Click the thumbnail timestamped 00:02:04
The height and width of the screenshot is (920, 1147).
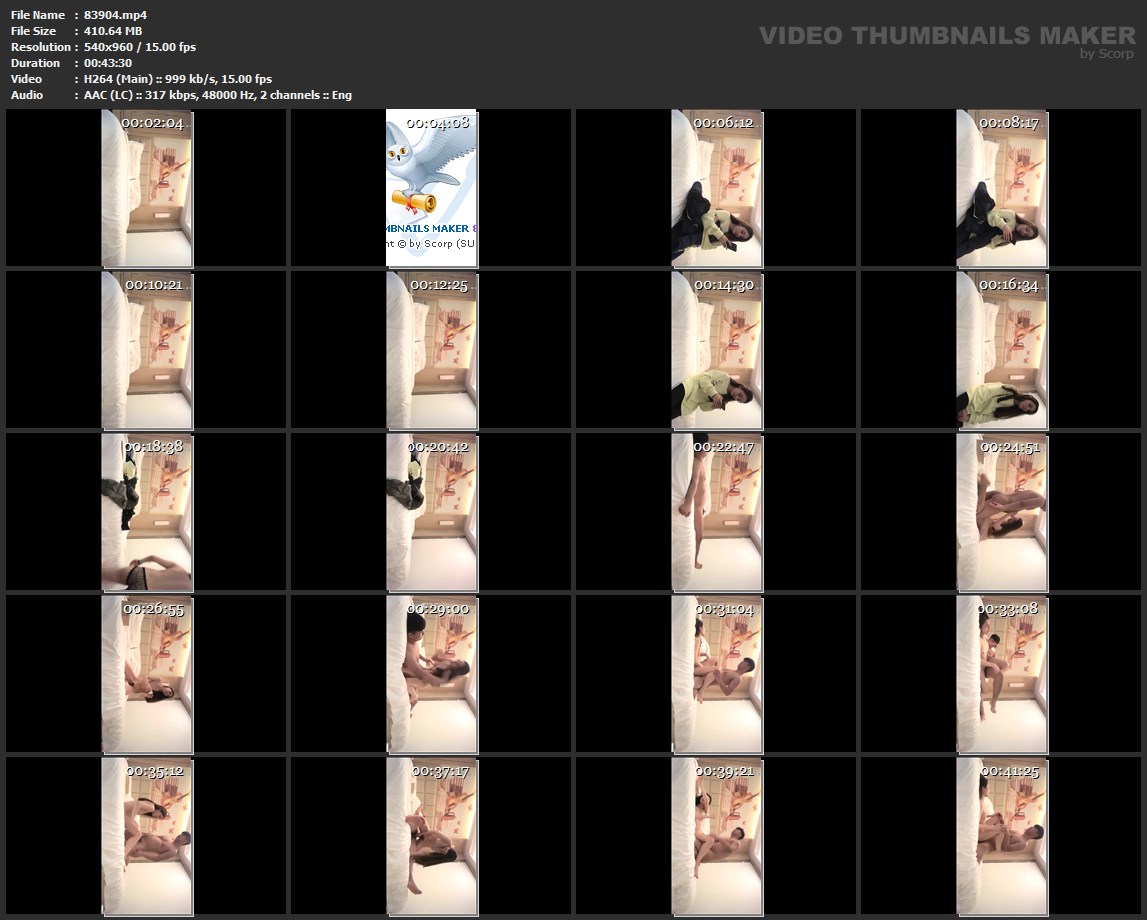pyautogui.click(x=147, y=188)
